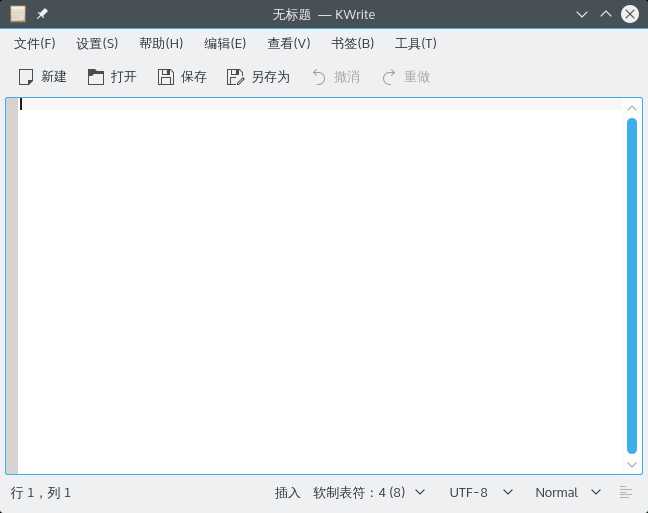
Task: Open the 帮助(H) menu
Action: click(x=161, y=43)
